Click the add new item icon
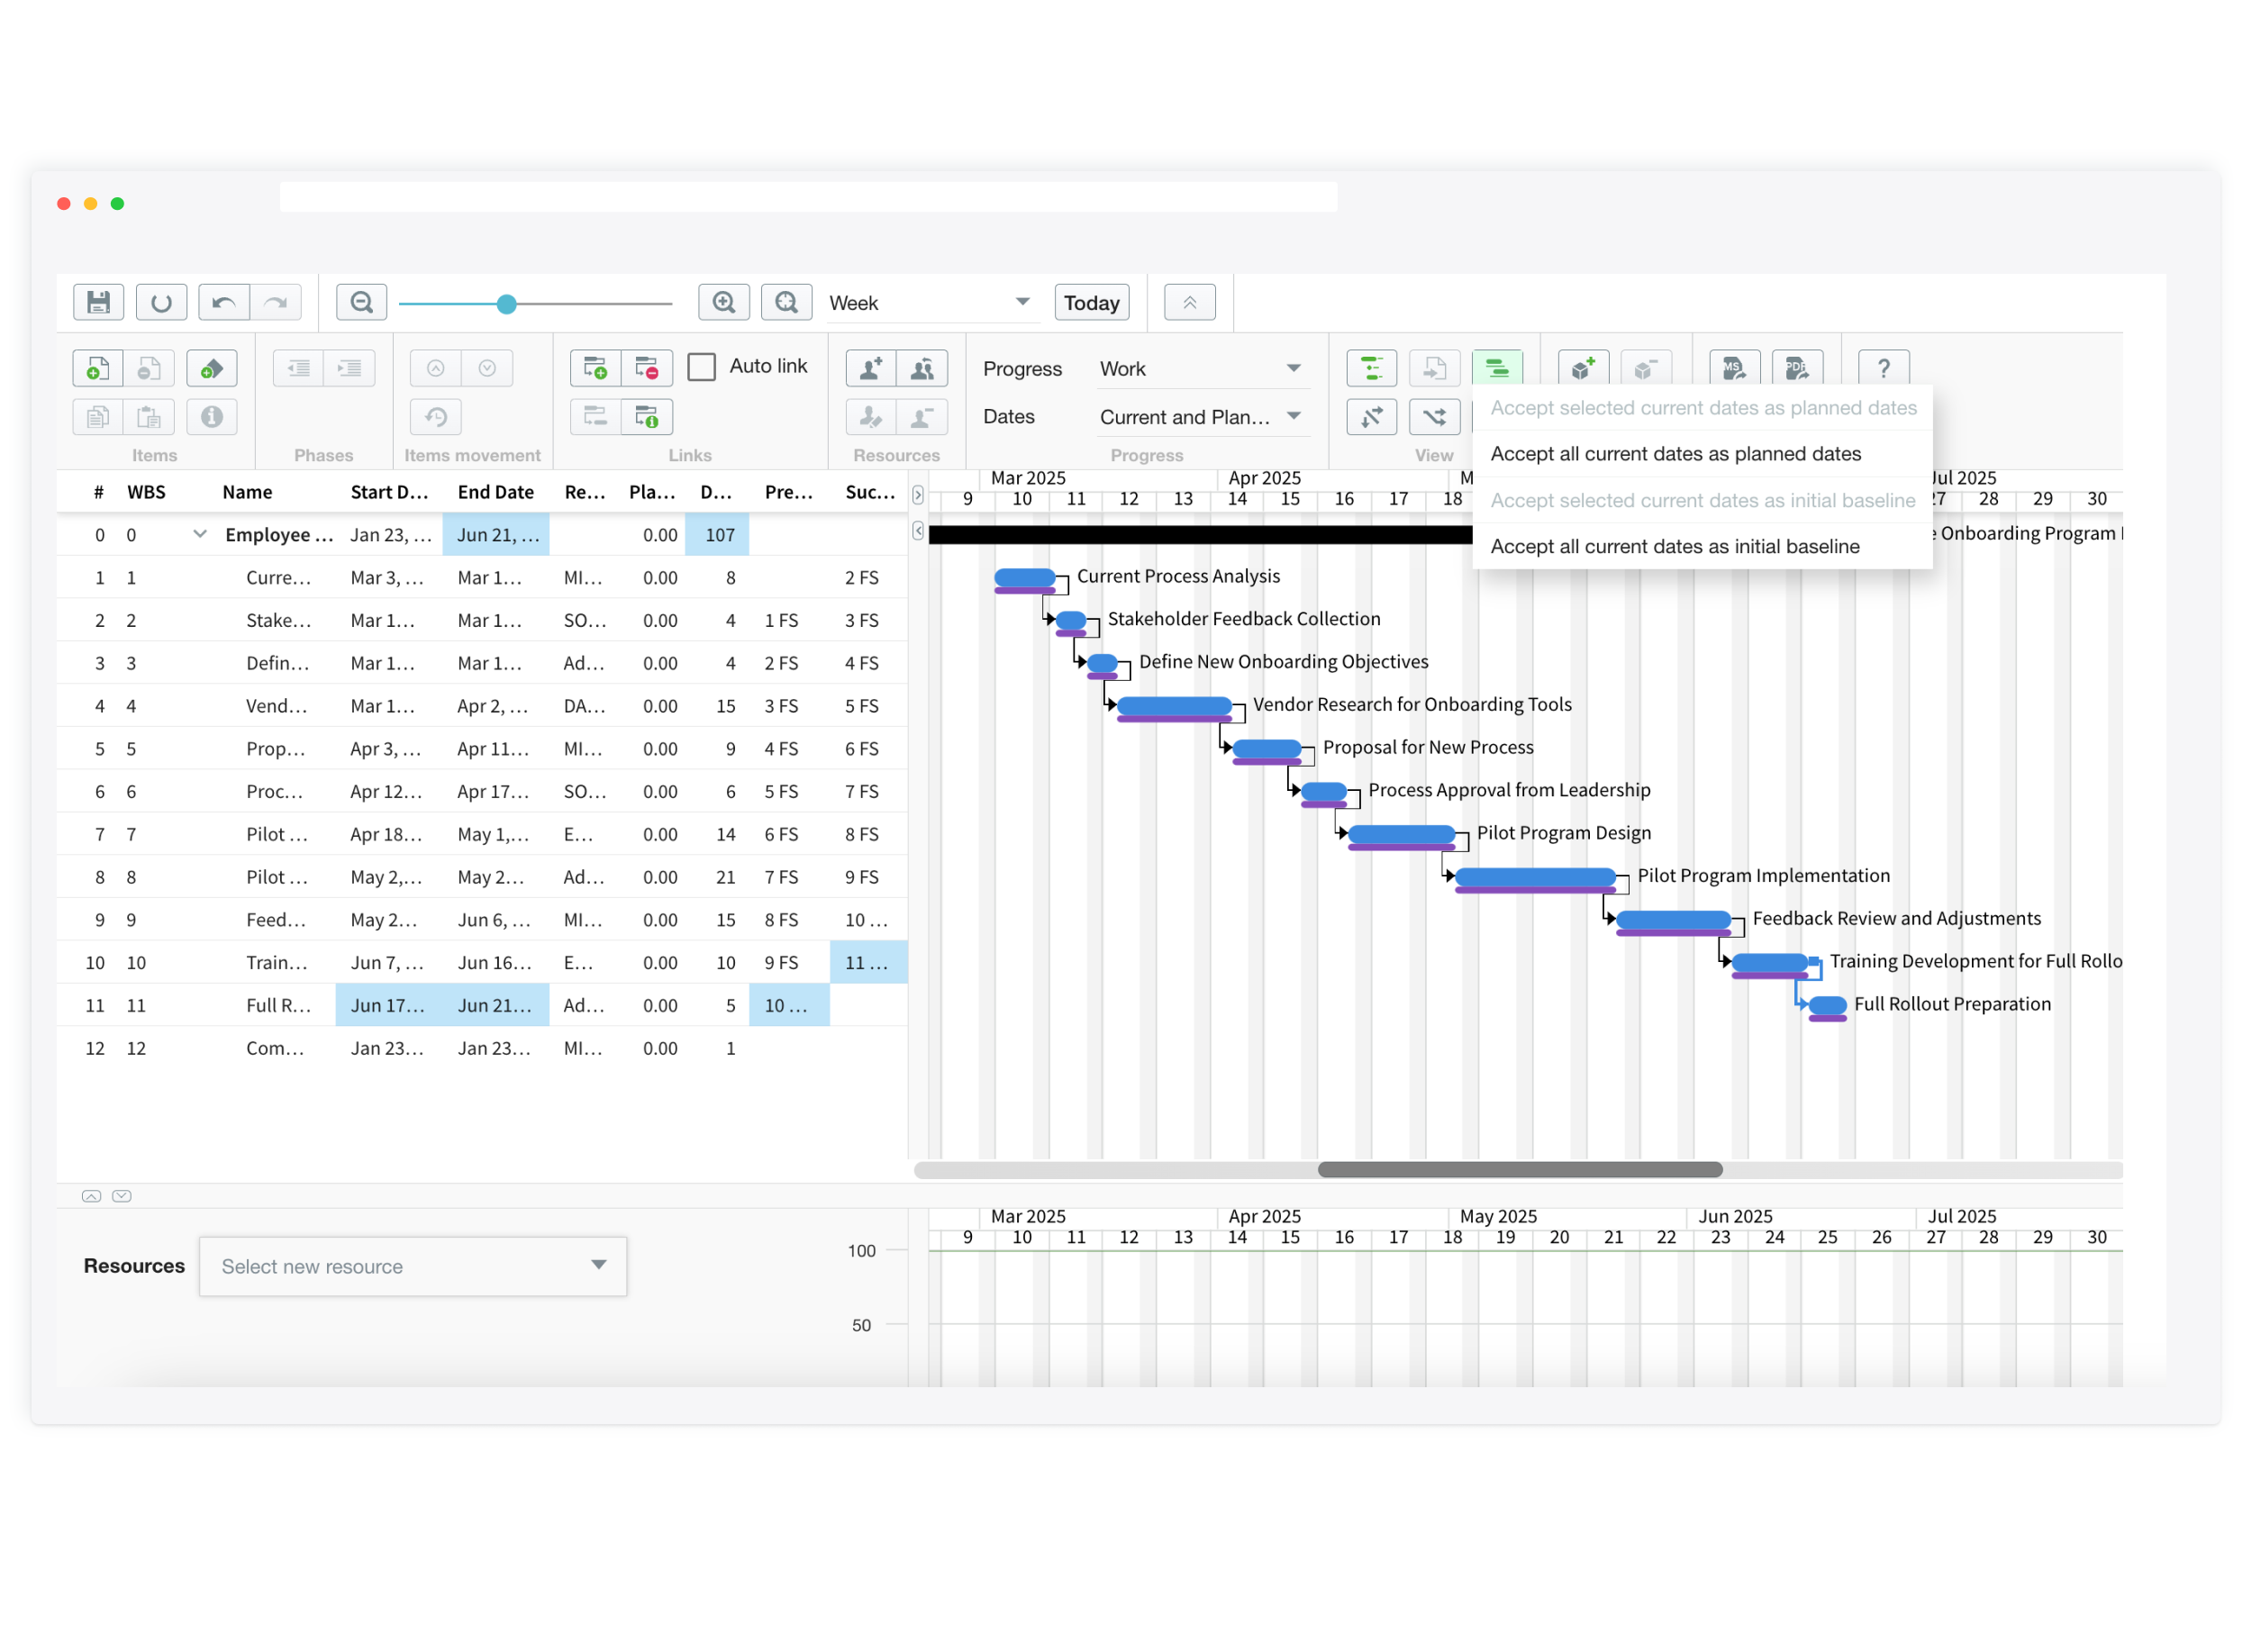 point(97,368)
